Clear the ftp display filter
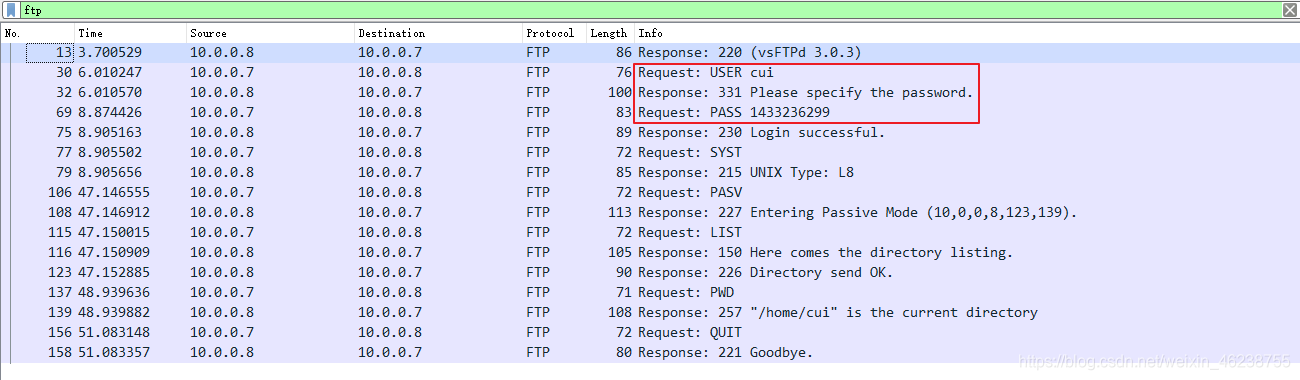 click(x=1289, y=9)
